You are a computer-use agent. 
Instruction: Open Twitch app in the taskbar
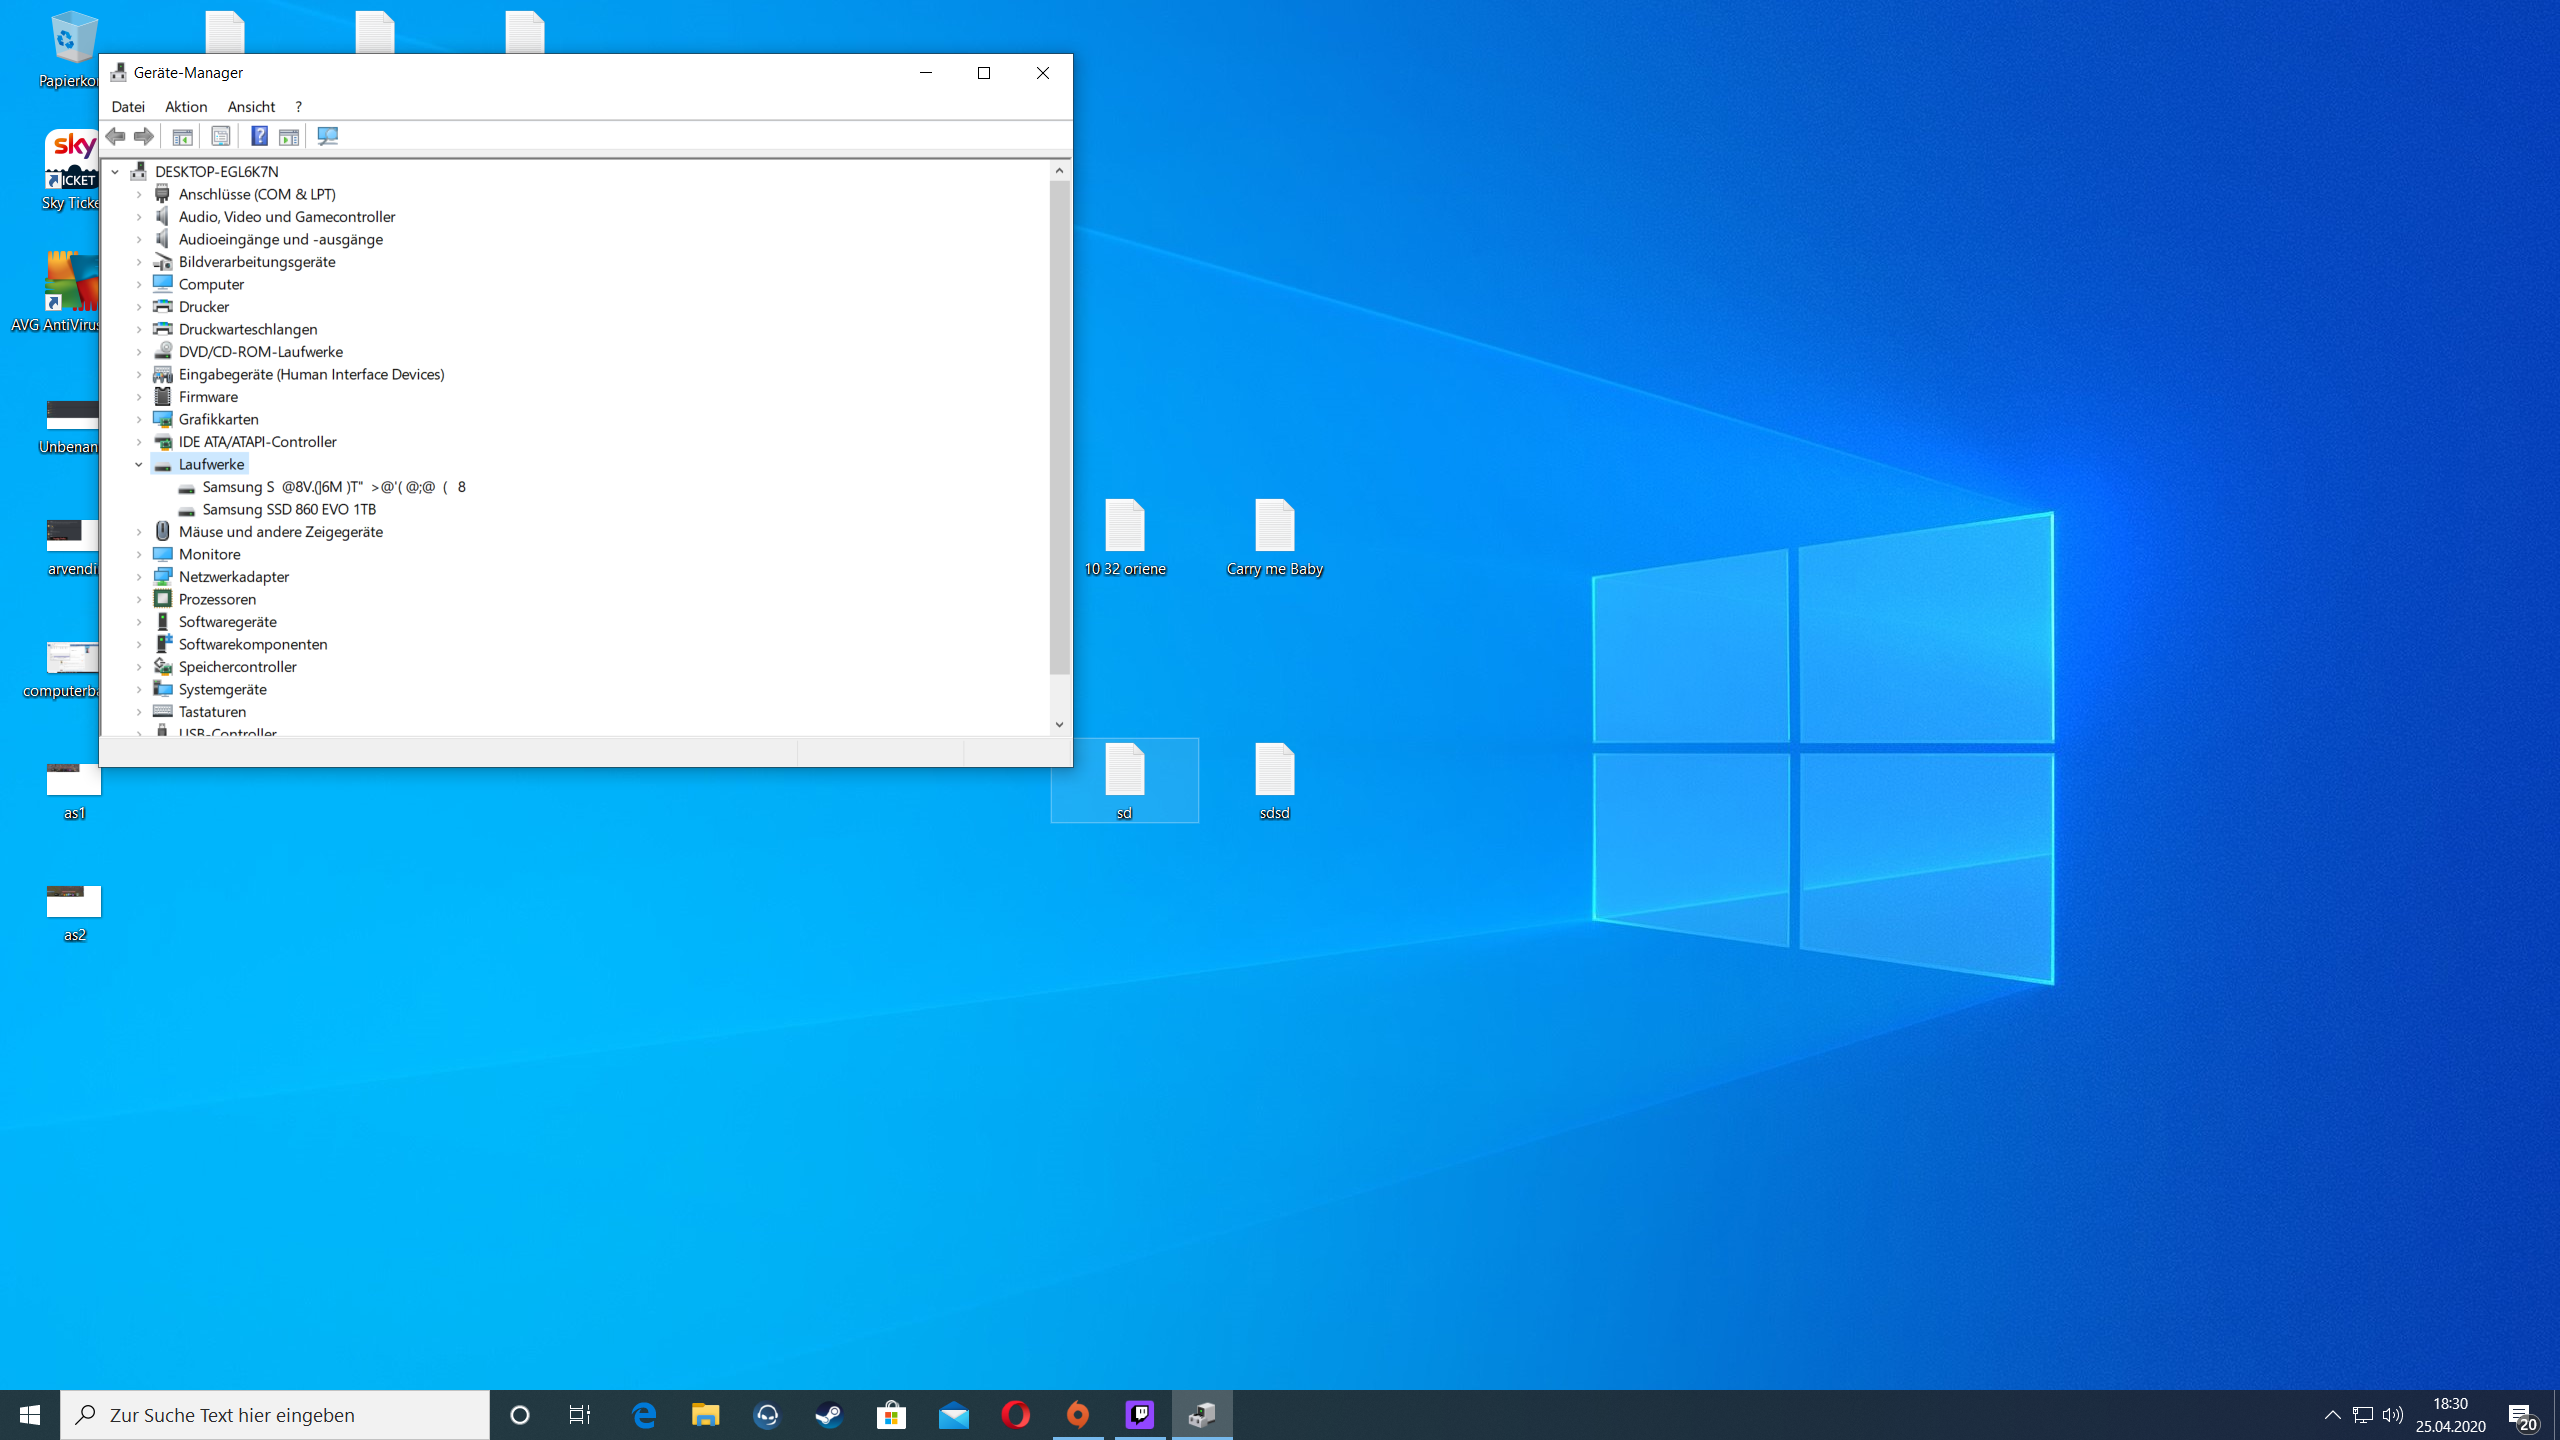coord(1140,1415)
